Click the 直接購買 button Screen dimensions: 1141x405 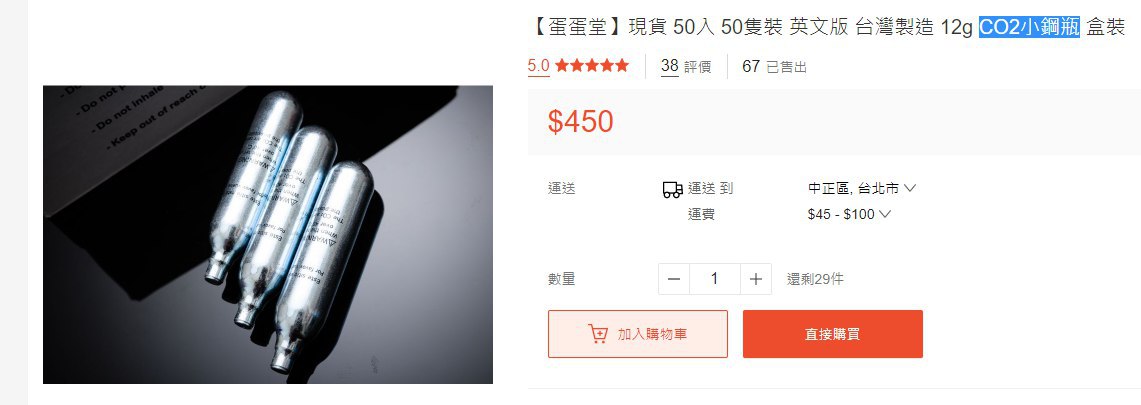coord(832,334)
